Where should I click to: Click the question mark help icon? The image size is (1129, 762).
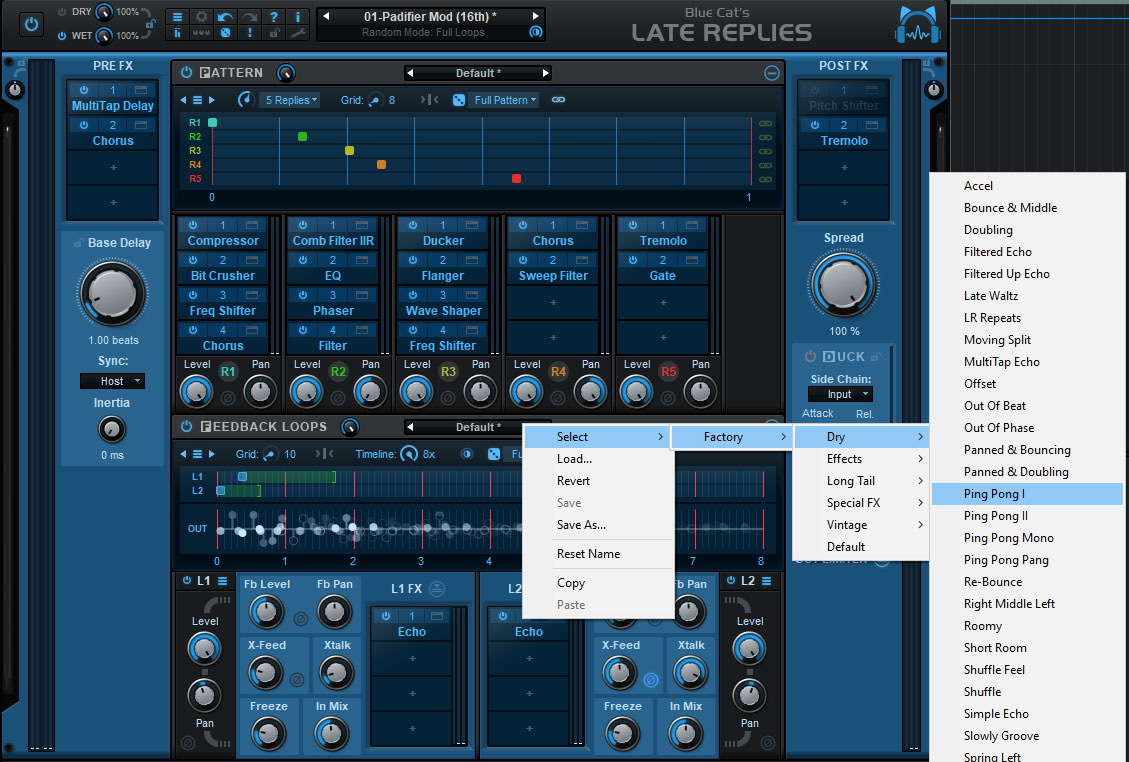click(x=273, y=17)
